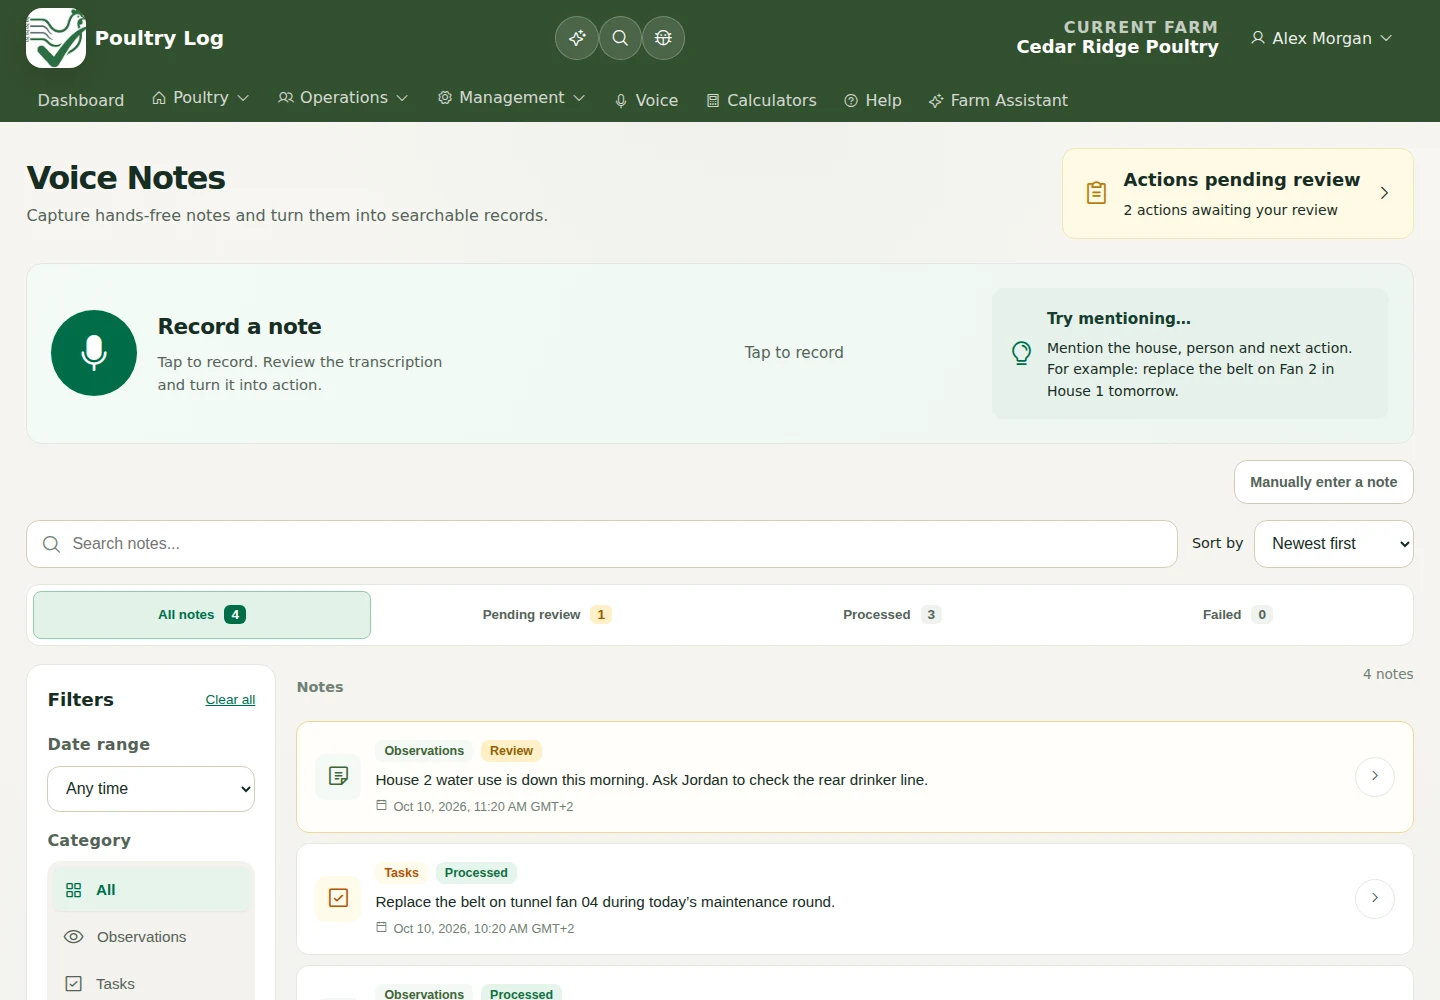Click the date Oct 10, 2026, 10:20 AM
The image size is (1440, 1000).
tap(483, 929)
